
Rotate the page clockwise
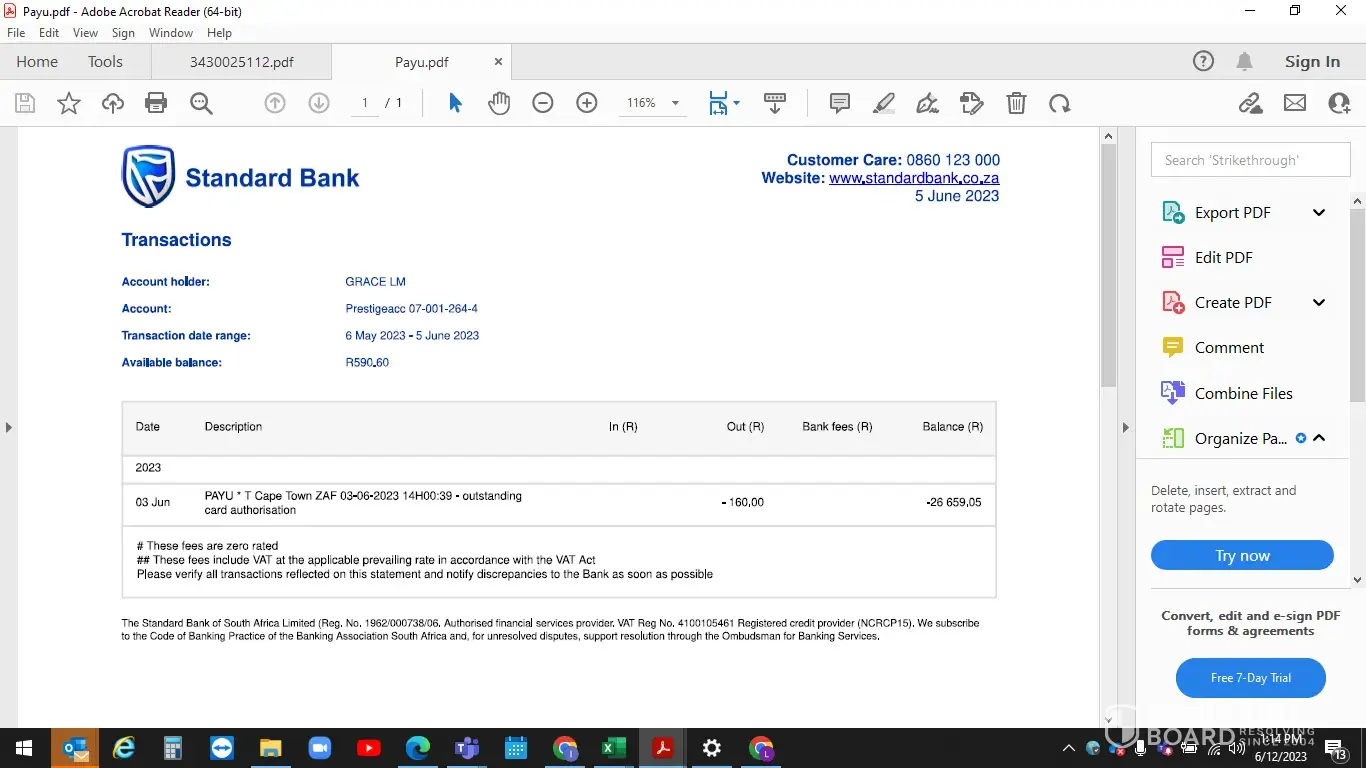pos(1060,103)
